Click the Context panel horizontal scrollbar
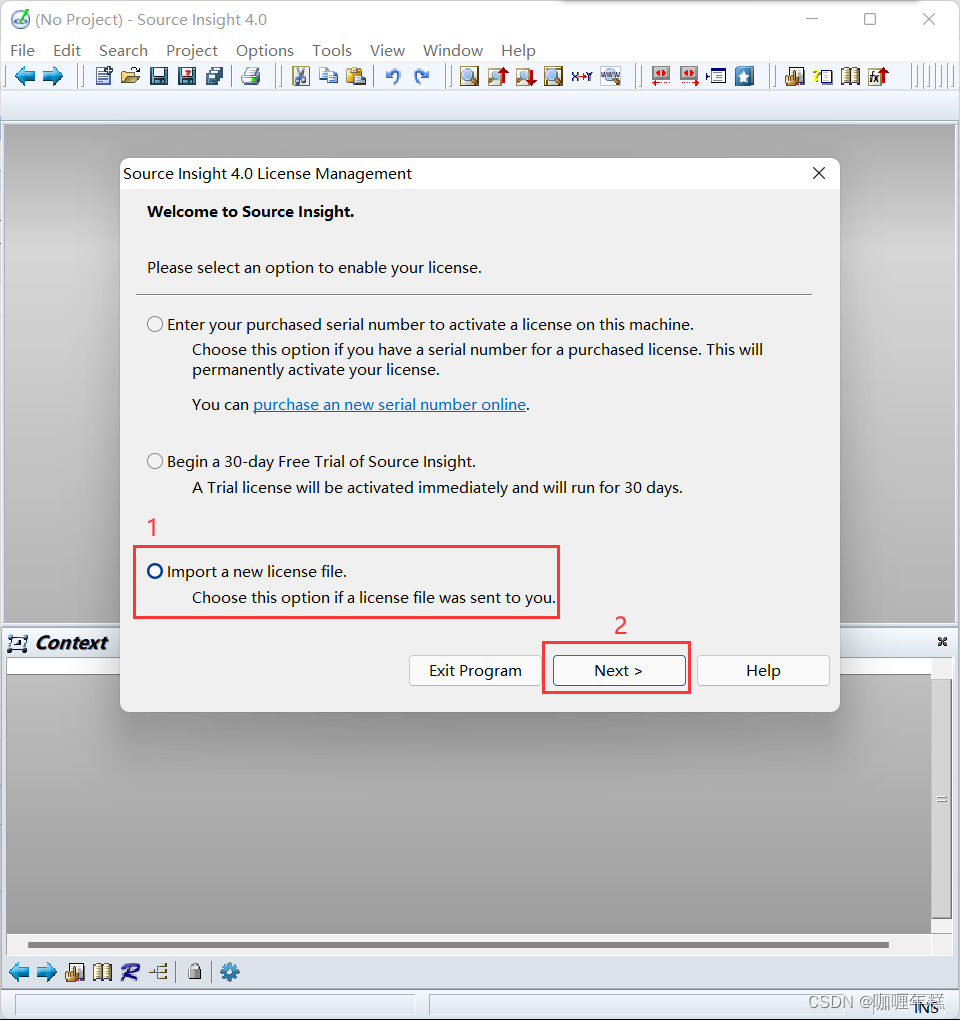This screenshot has height=1020, width=960. [x=459, y=945]
